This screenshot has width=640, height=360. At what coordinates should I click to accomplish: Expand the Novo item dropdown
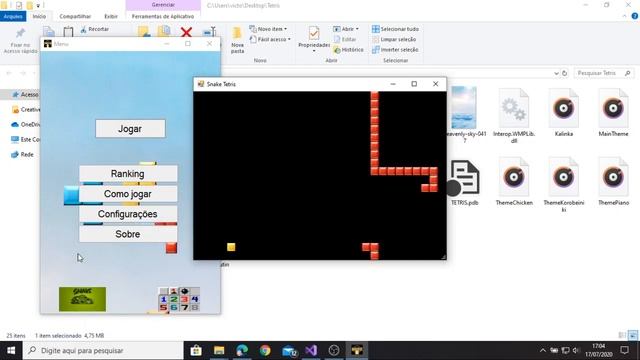tap(268, 29)
